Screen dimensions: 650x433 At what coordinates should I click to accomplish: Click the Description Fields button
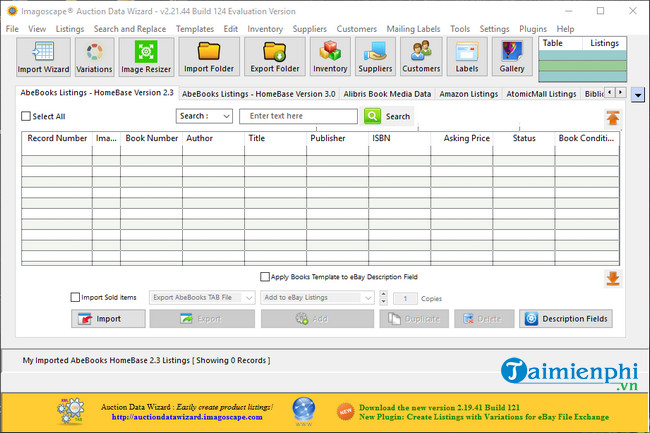coord(565,319)
